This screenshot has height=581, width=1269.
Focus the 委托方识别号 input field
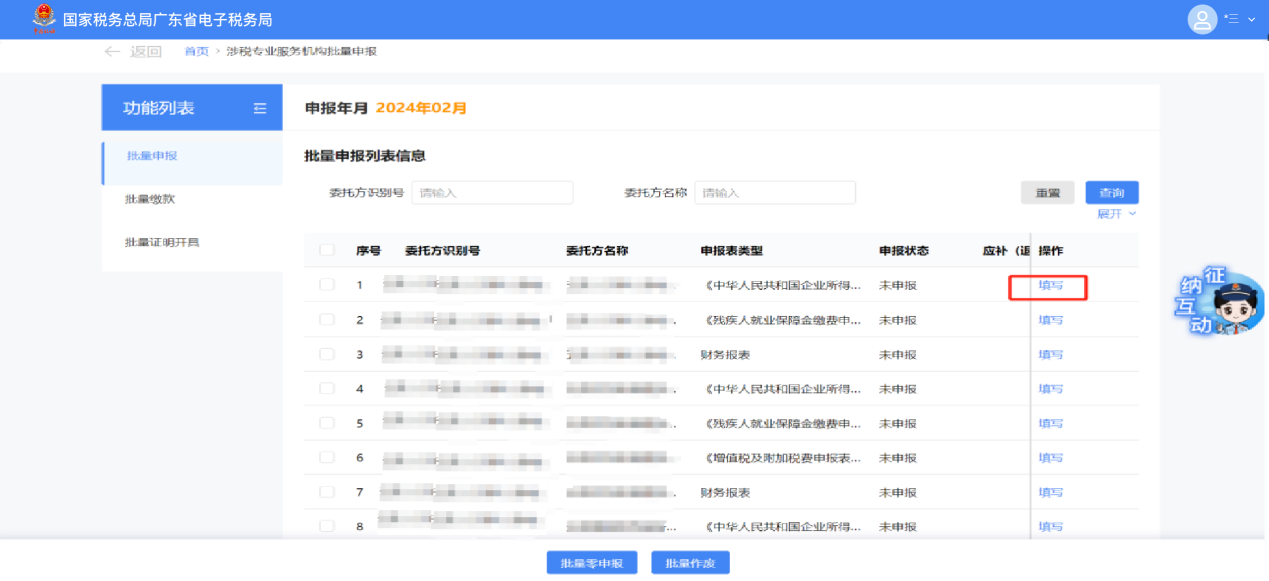pyautogui.click(x=492, y=193)
